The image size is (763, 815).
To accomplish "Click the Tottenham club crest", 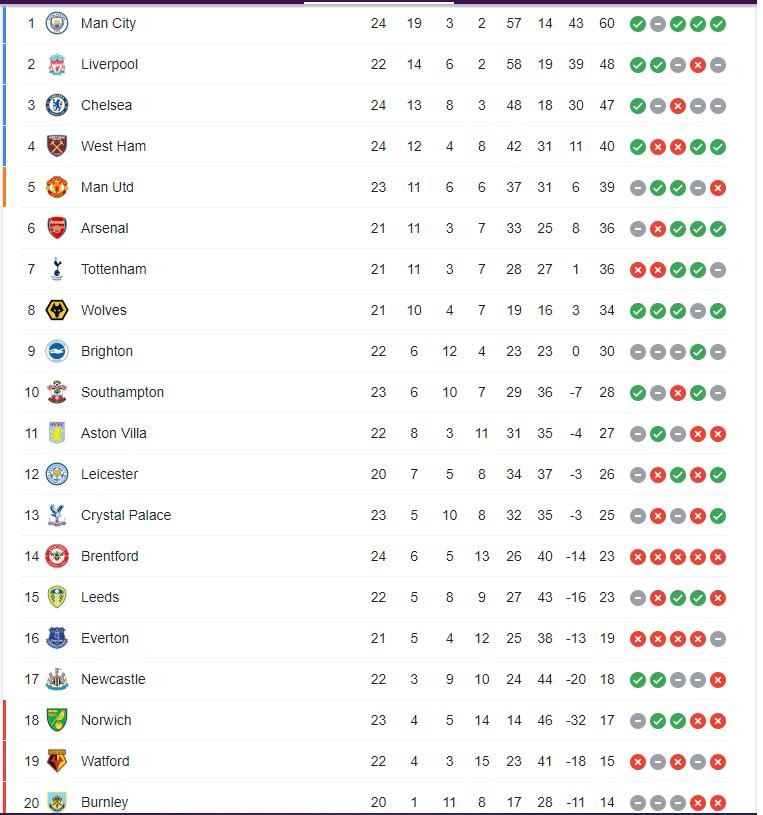I will click(x=57, y=269).
